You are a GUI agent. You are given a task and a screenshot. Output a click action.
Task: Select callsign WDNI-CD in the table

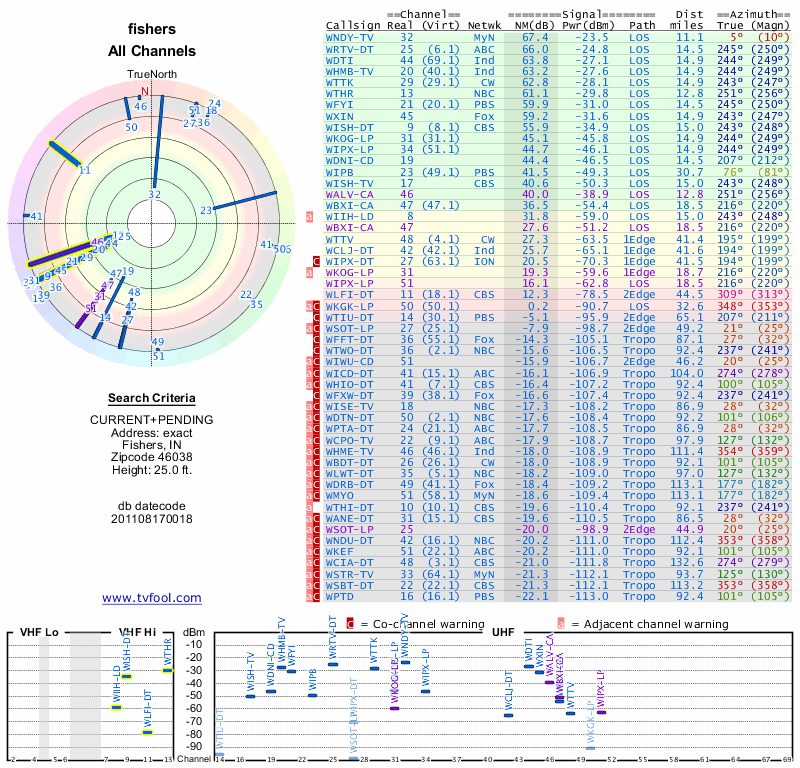pos(349,161)
